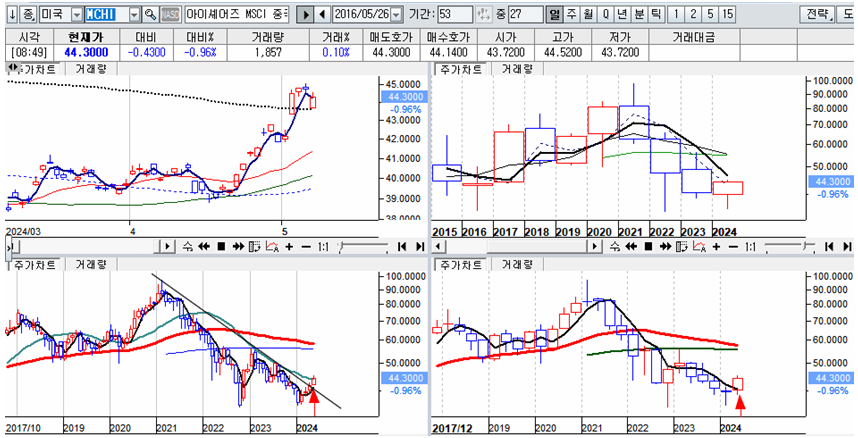This screenshot has width=858, height=438.
Task: Click top-left chart plus zoom-in icon
Action: (289, 246)
